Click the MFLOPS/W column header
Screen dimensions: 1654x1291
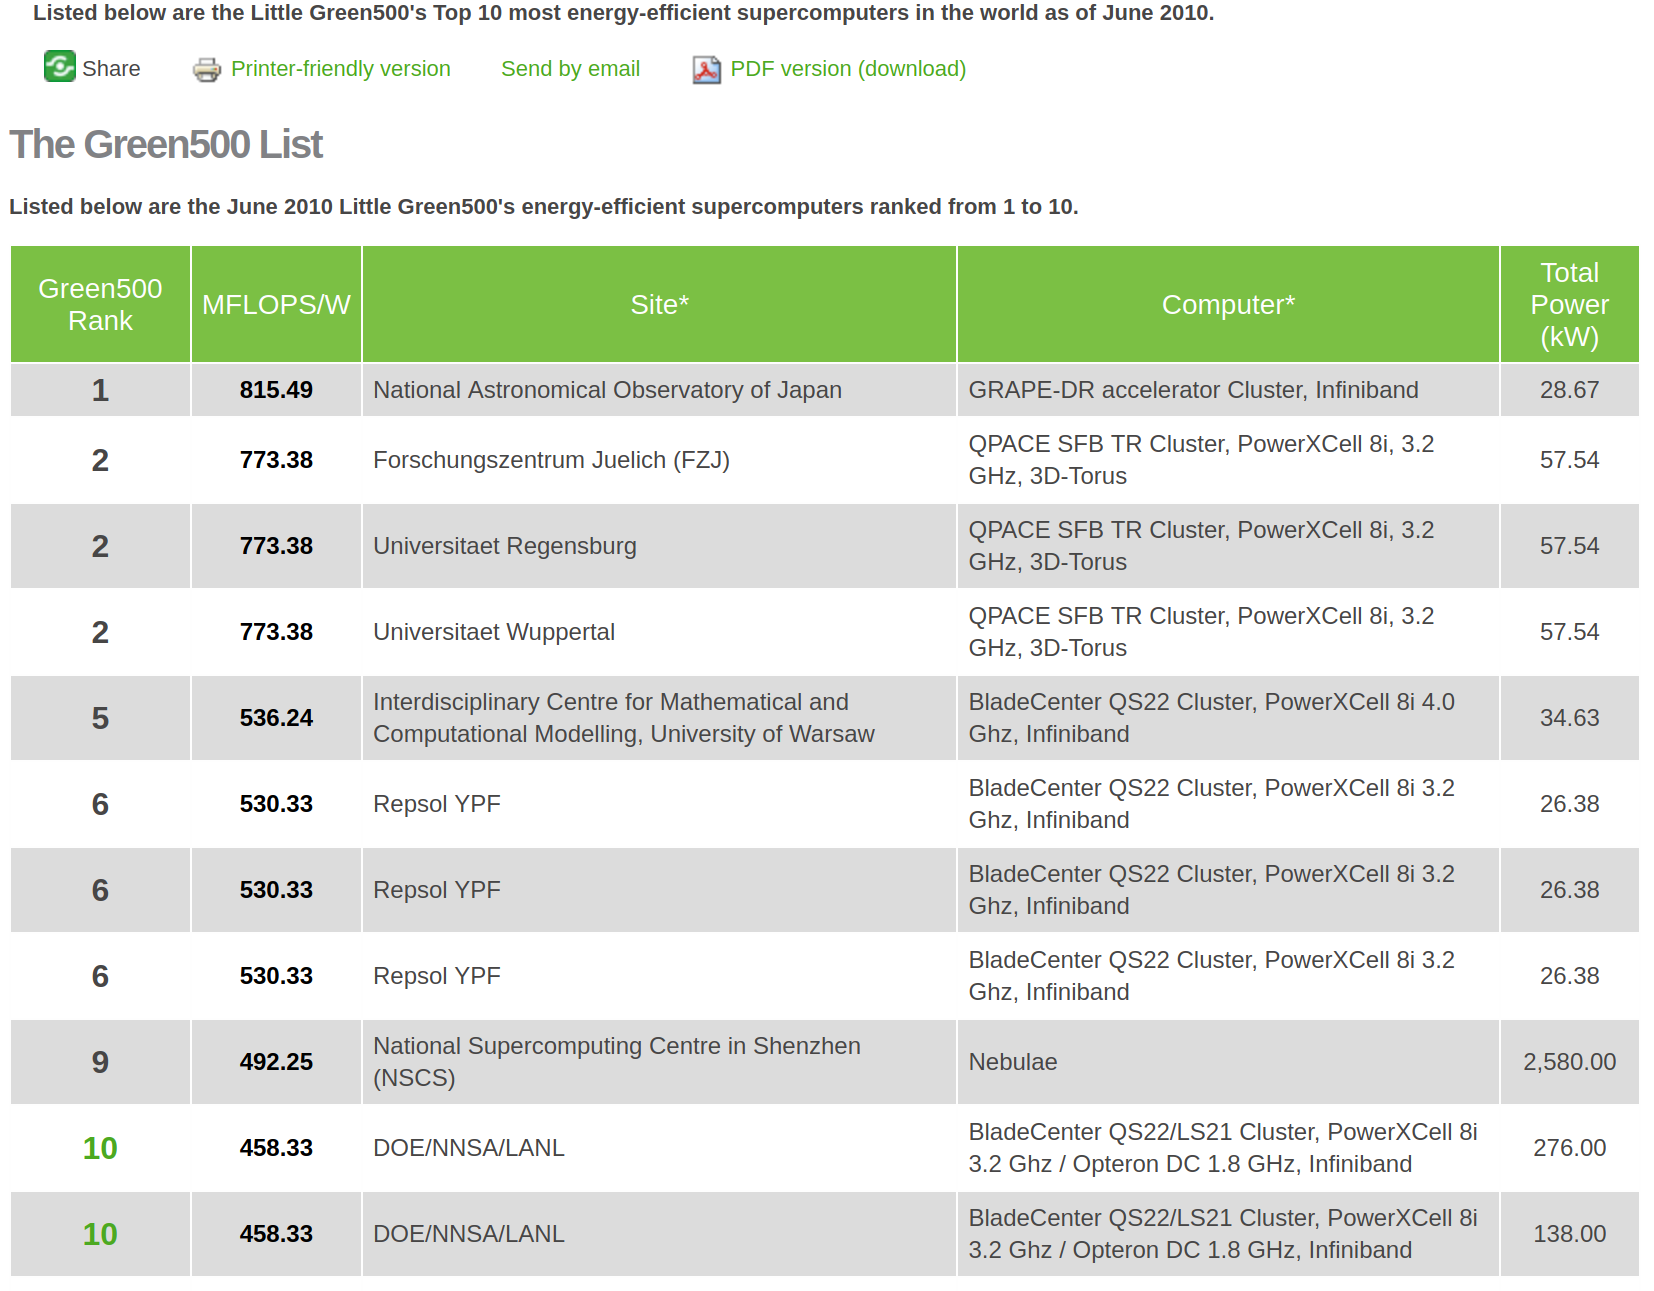tap(276, 305)
